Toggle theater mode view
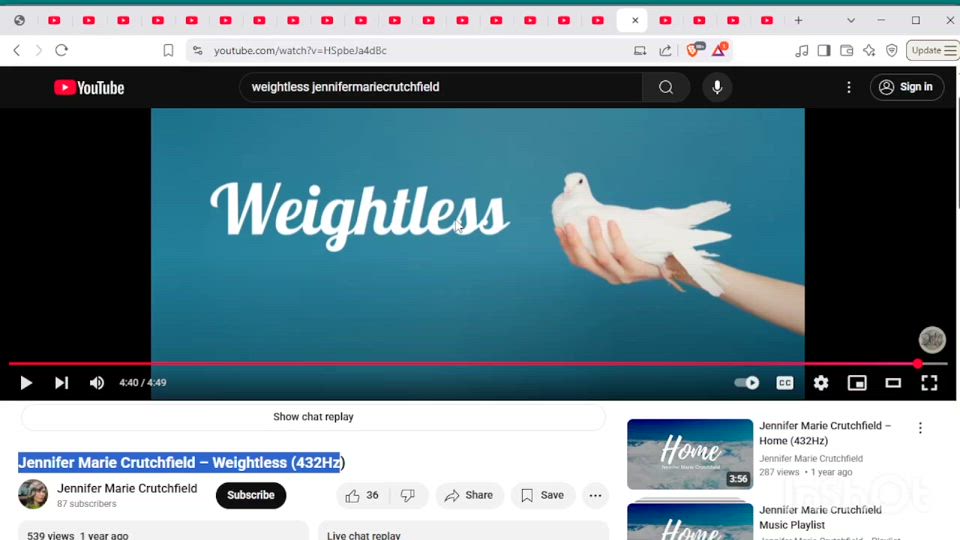960x540 pixels. 893,383
